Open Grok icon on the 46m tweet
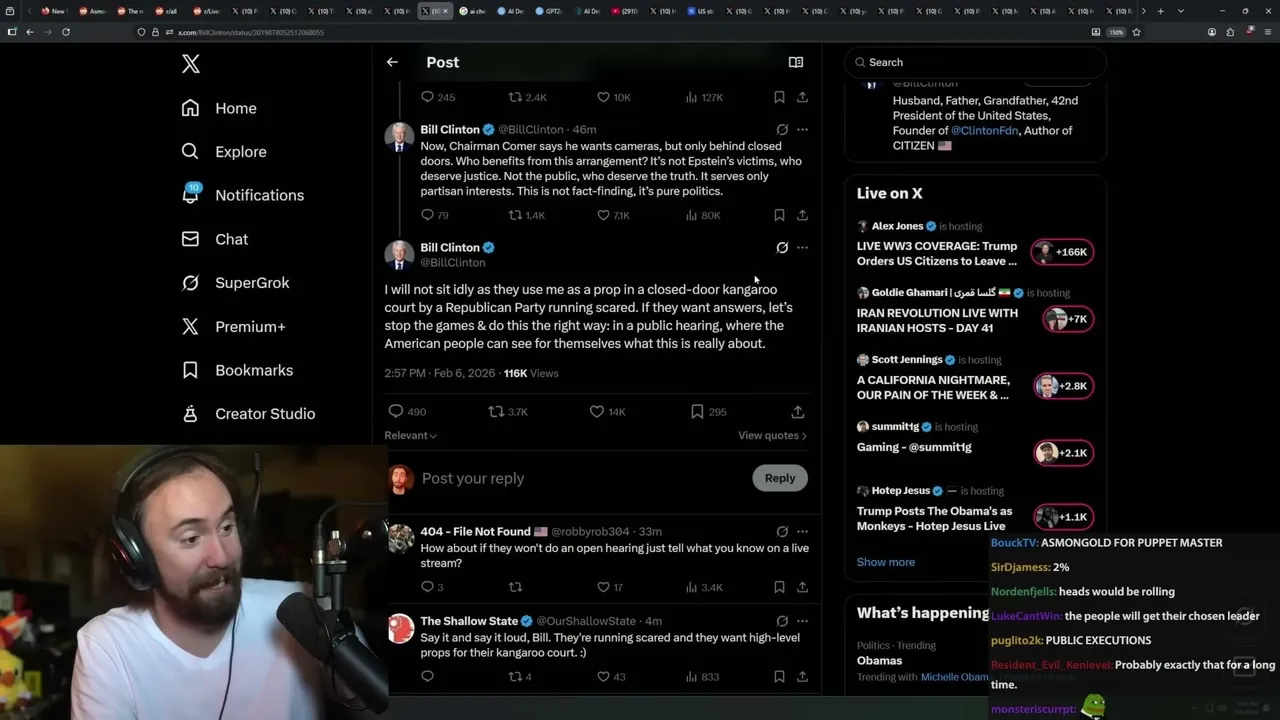 (x=782, y=129)
